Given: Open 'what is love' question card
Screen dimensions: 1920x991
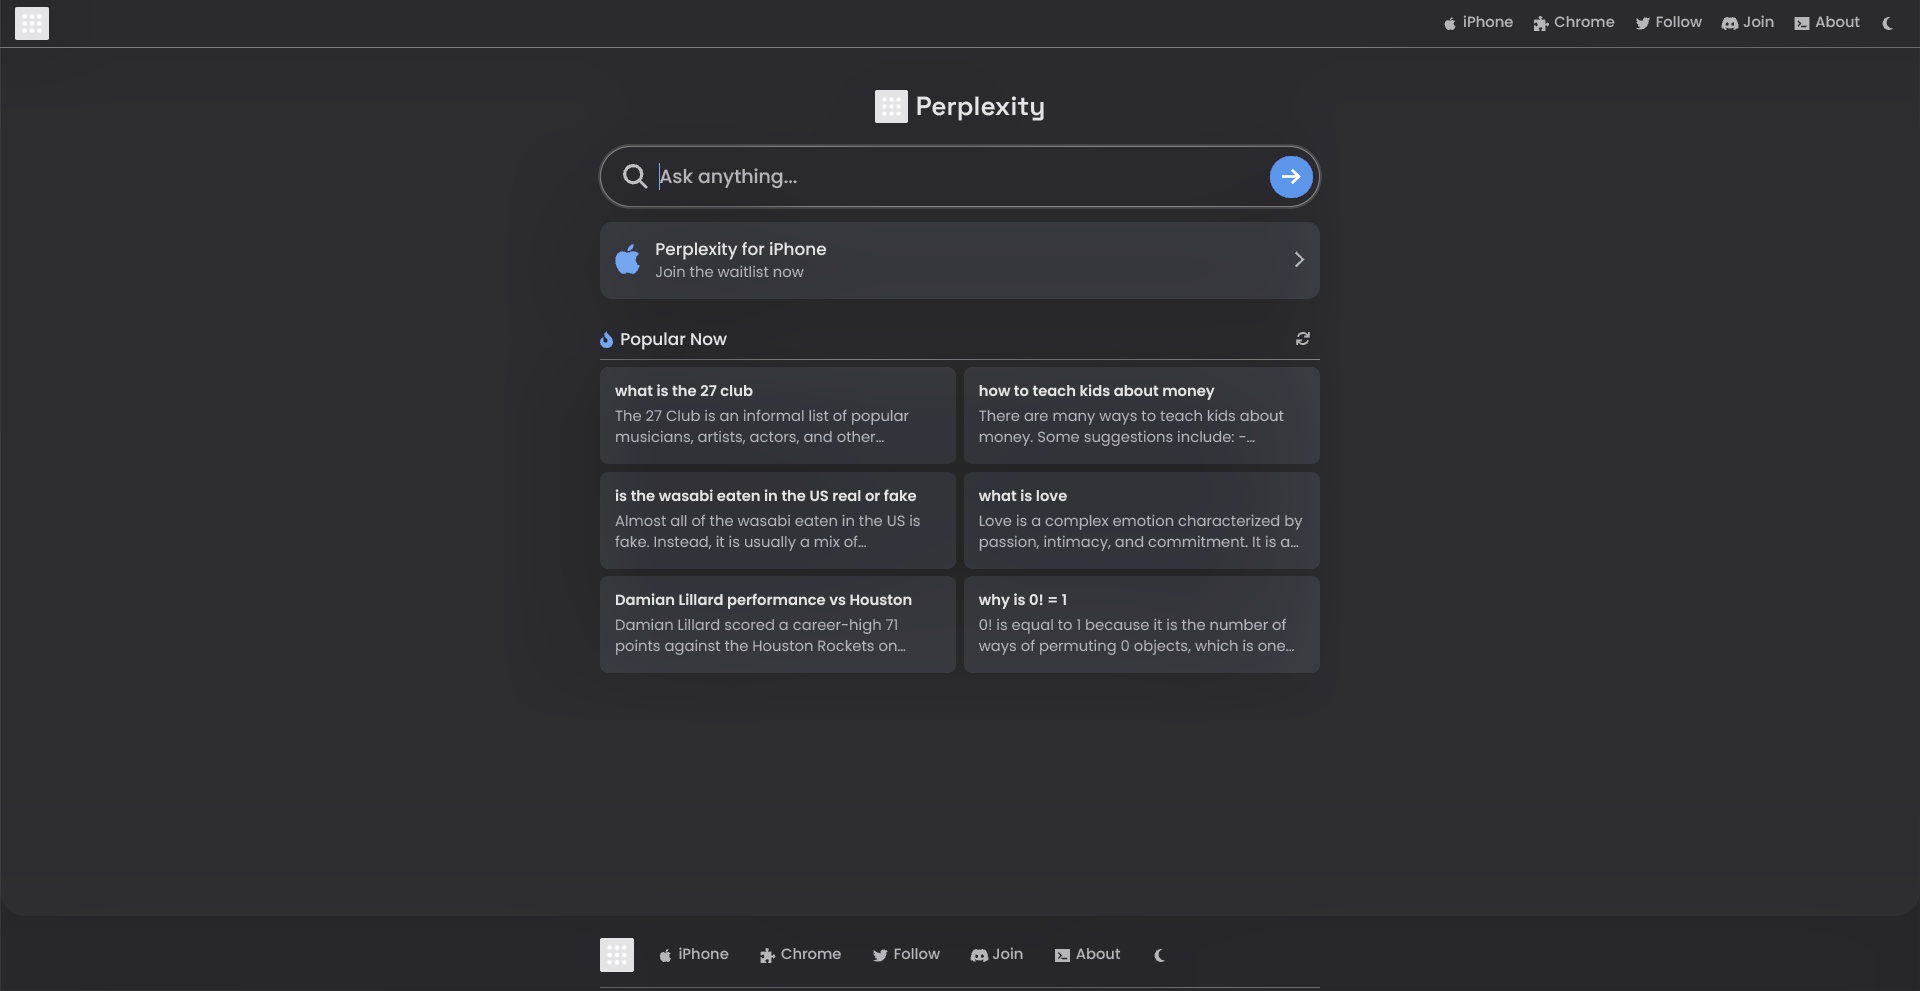Looking at the screenshot, I should (1142, 520).
